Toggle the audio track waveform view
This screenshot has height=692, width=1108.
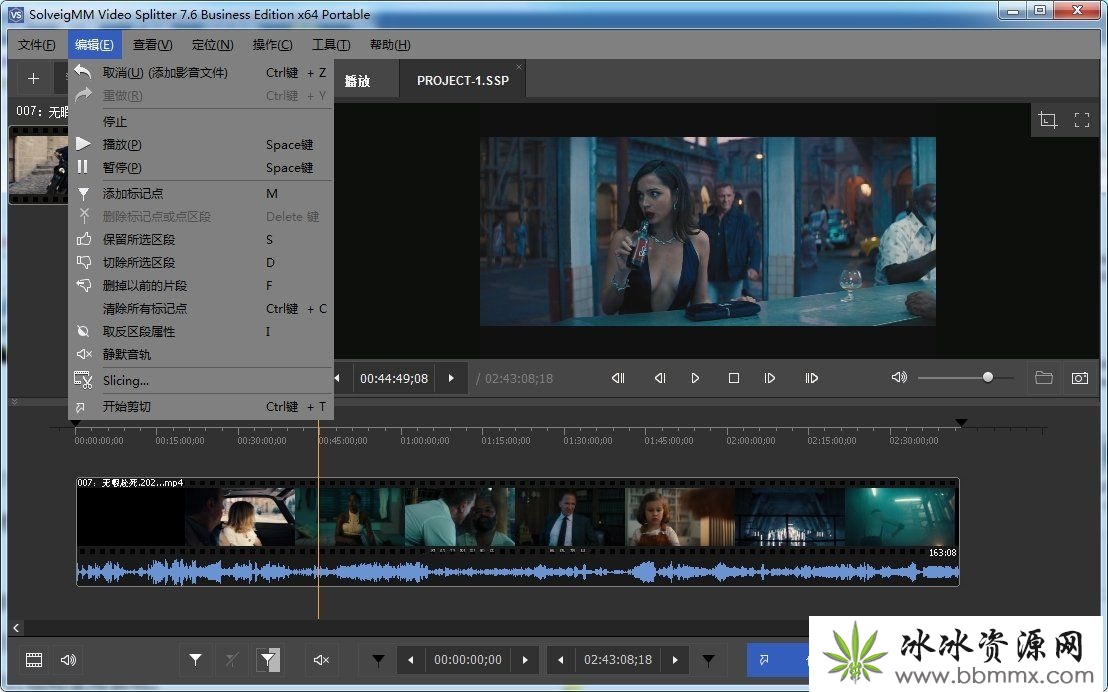coord(69,660)
